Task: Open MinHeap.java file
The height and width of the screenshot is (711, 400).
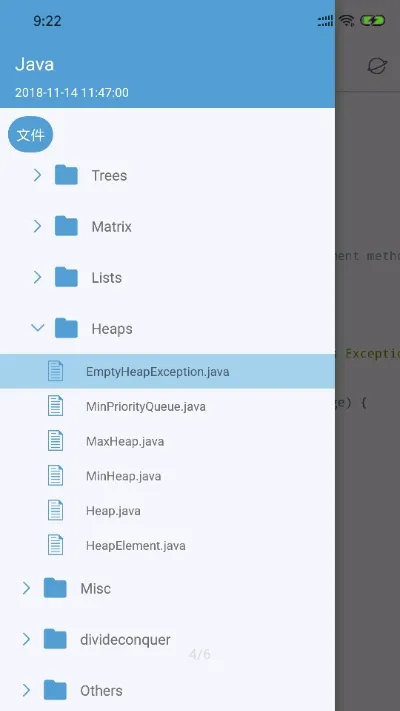Action: tap(167, 476)
